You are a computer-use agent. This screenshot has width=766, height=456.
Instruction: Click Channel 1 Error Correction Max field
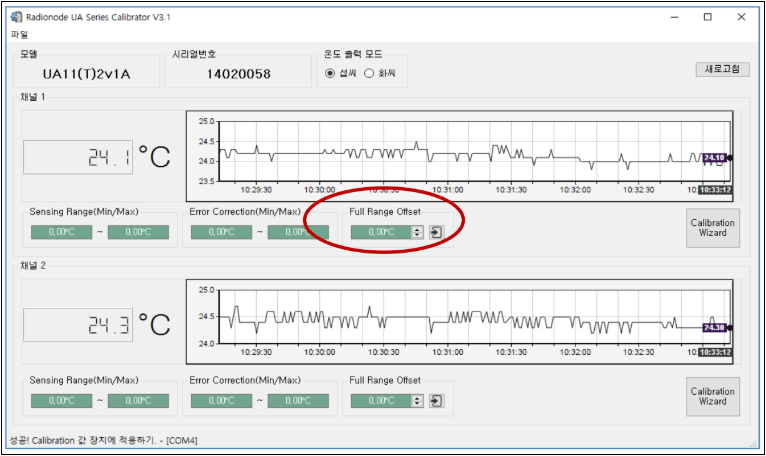tap(298, 232)
